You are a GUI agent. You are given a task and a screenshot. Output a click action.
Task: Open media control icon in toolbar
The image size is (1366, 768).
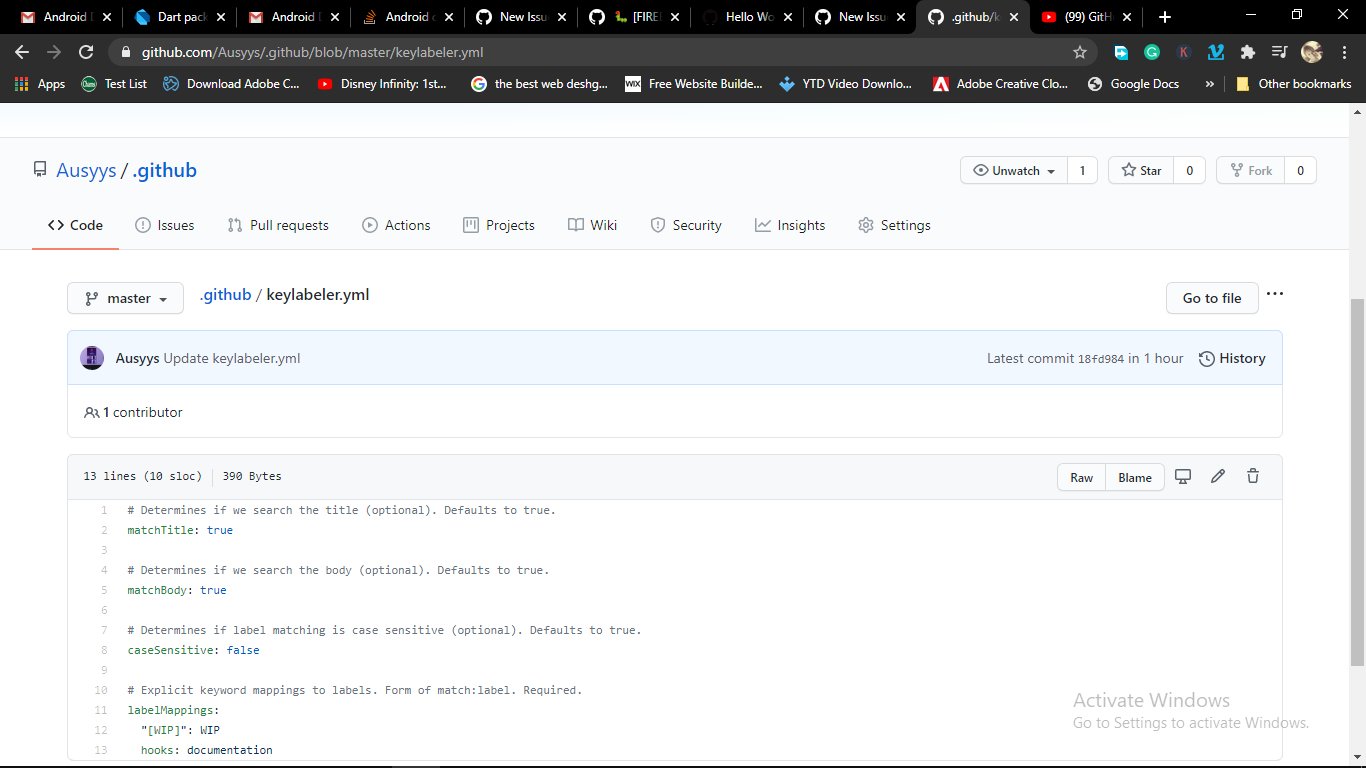tap(1279, 52)
